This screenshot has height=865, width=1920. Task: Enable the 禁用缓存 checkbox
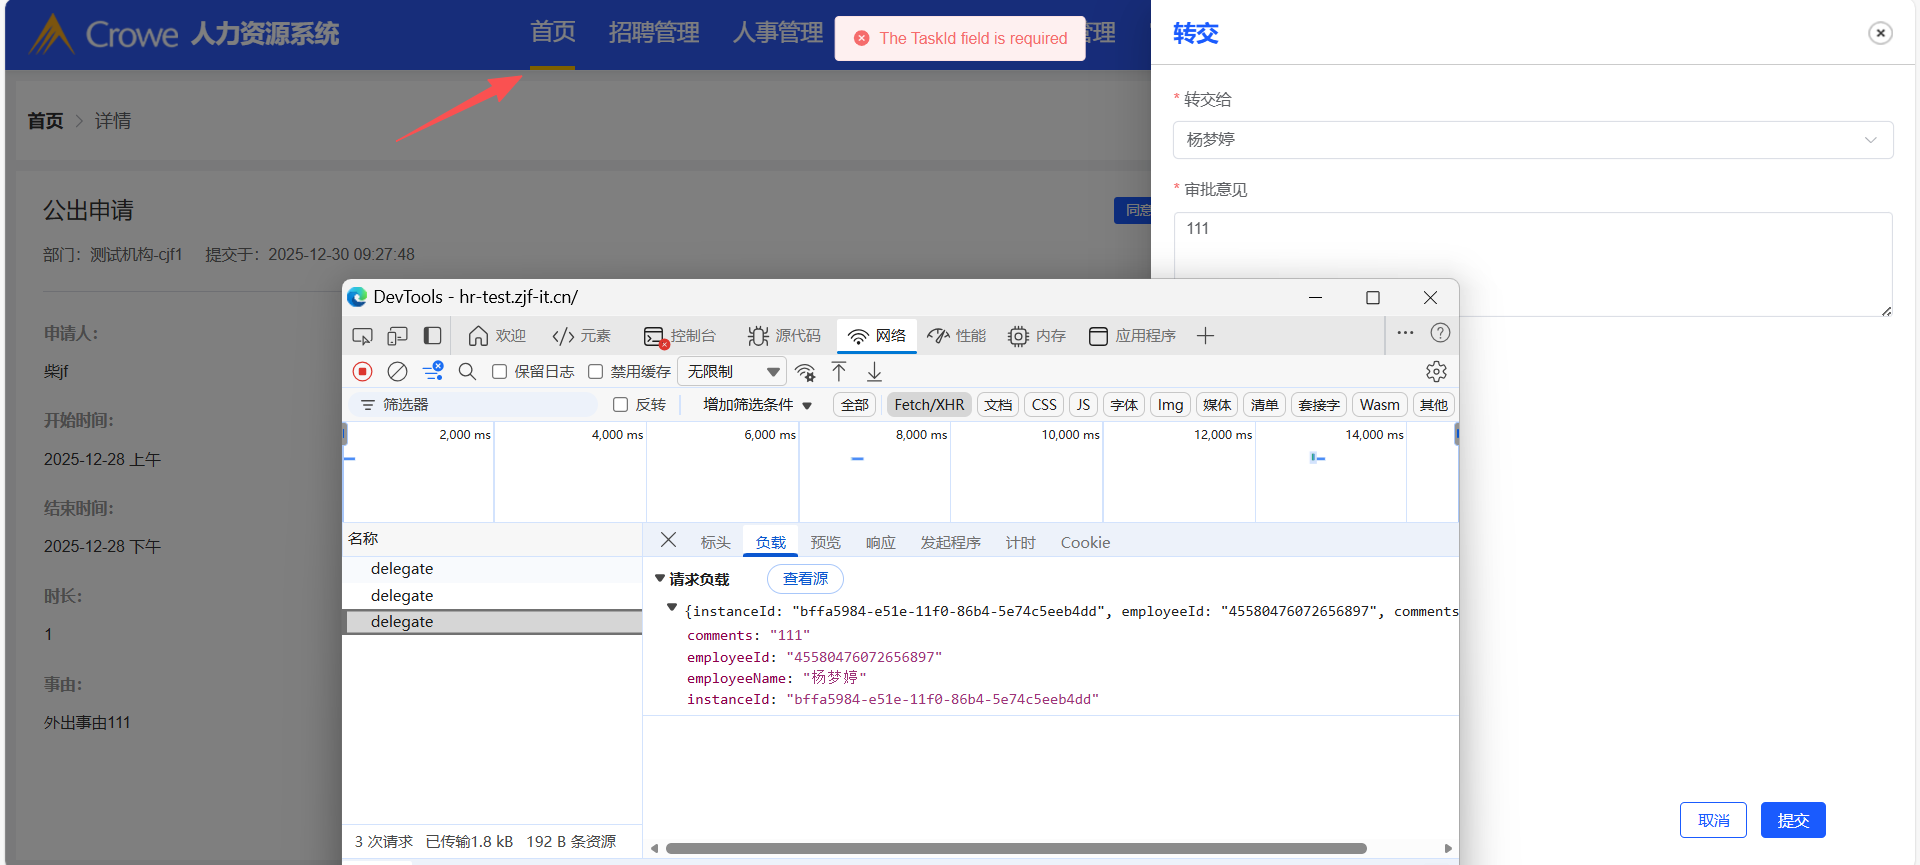596,372
